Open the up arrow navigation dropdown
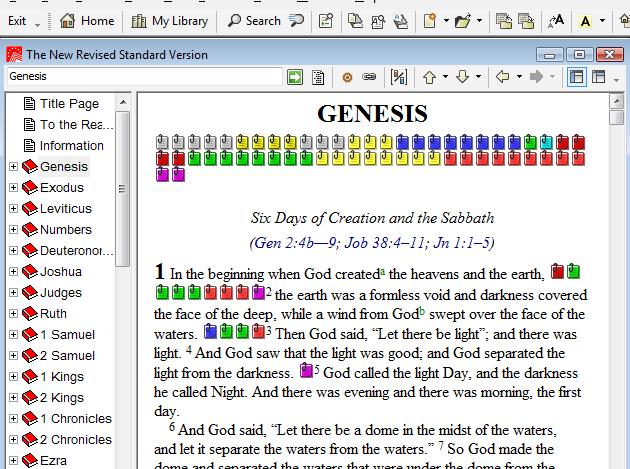The image size is (630, 469). pos(445,76)
